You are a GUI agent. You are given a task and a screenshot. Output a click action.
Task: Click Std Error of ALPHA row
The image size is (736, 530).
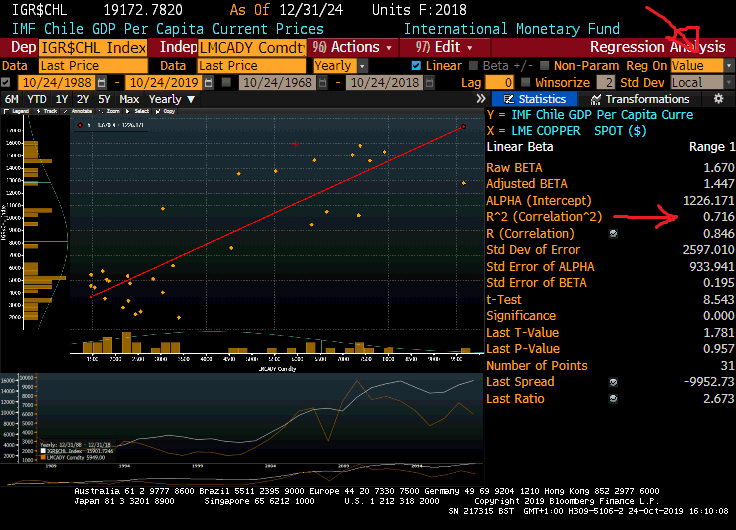point(610,267)
